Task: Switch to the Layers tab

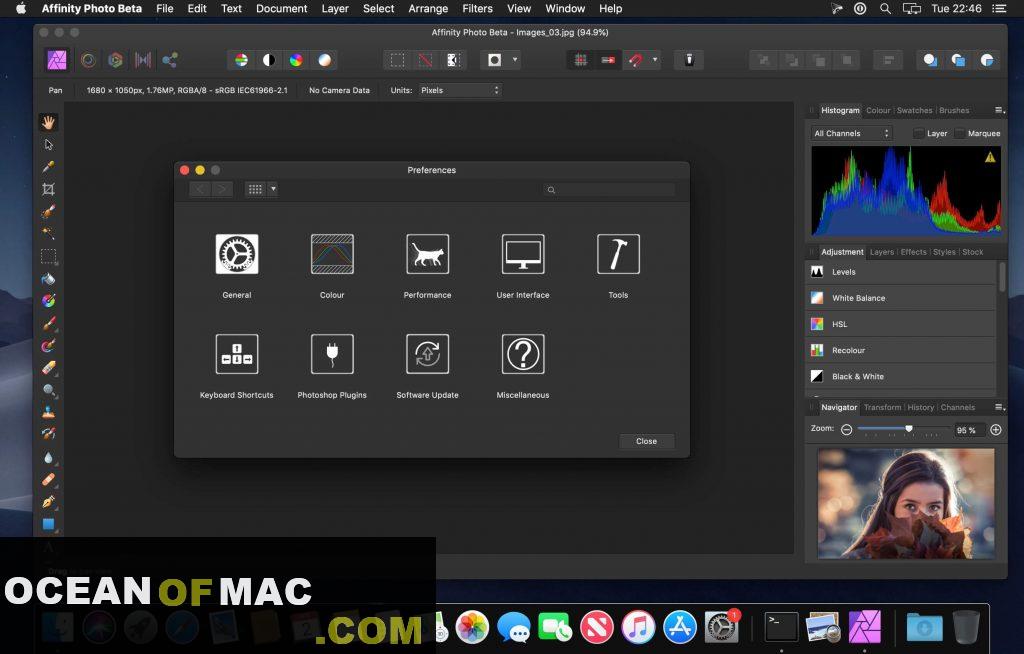Action: (x=882, y=252)
